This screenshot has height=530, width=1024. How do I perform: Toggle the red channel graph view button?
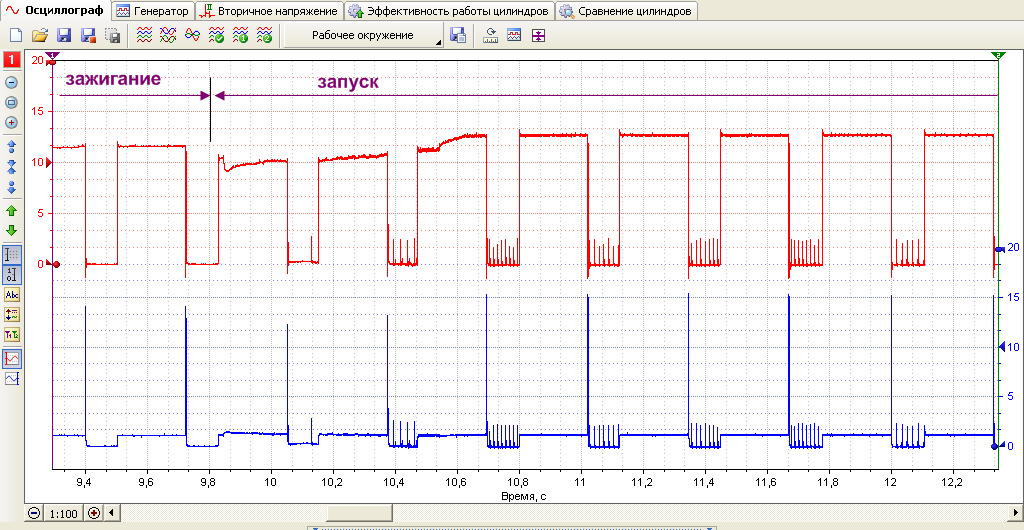pos(12,358)
